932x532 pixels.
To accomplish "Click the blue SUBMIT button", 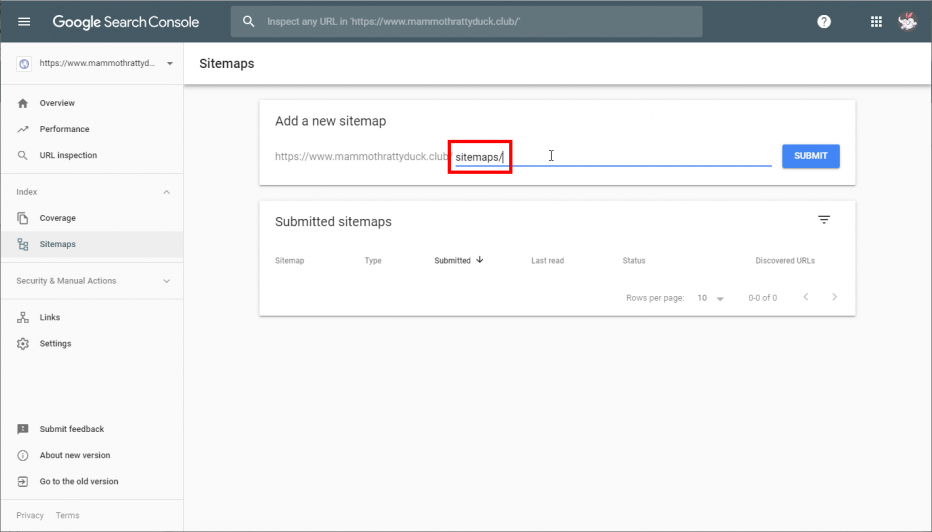I will [x=811, y=156].
